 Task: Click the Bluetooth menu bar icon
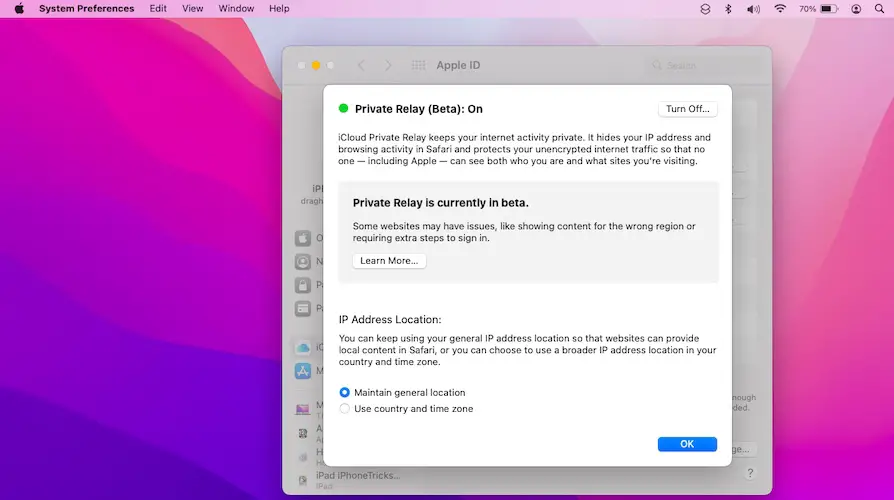pos(729,9)
